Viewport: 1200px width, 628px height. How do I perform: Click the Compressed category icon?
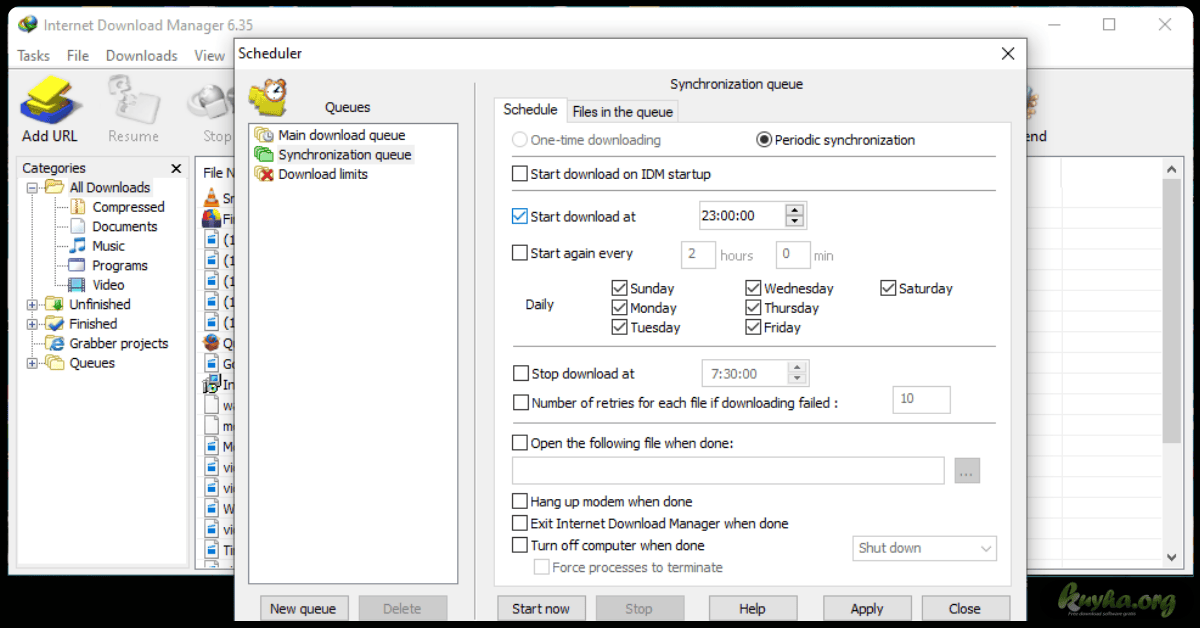(x=78, y=207)
